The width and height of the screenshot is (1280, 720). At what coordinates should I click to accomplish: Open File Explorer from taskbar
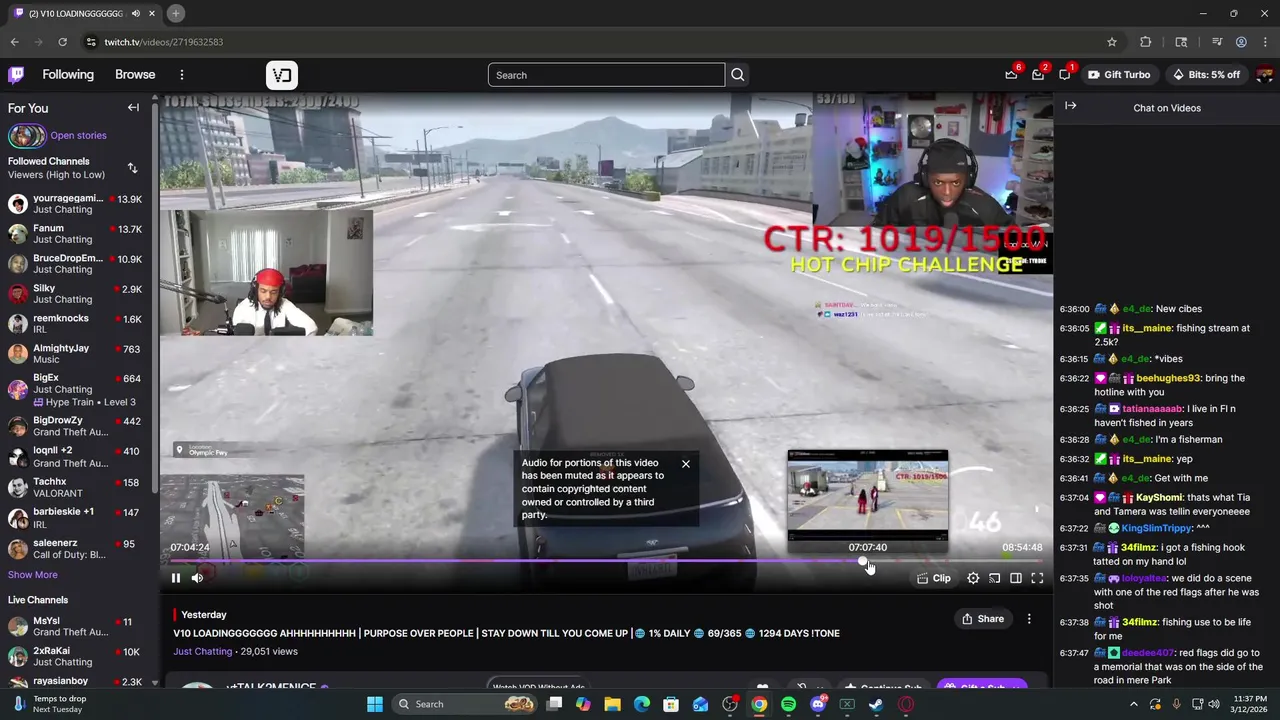[612, 704]
